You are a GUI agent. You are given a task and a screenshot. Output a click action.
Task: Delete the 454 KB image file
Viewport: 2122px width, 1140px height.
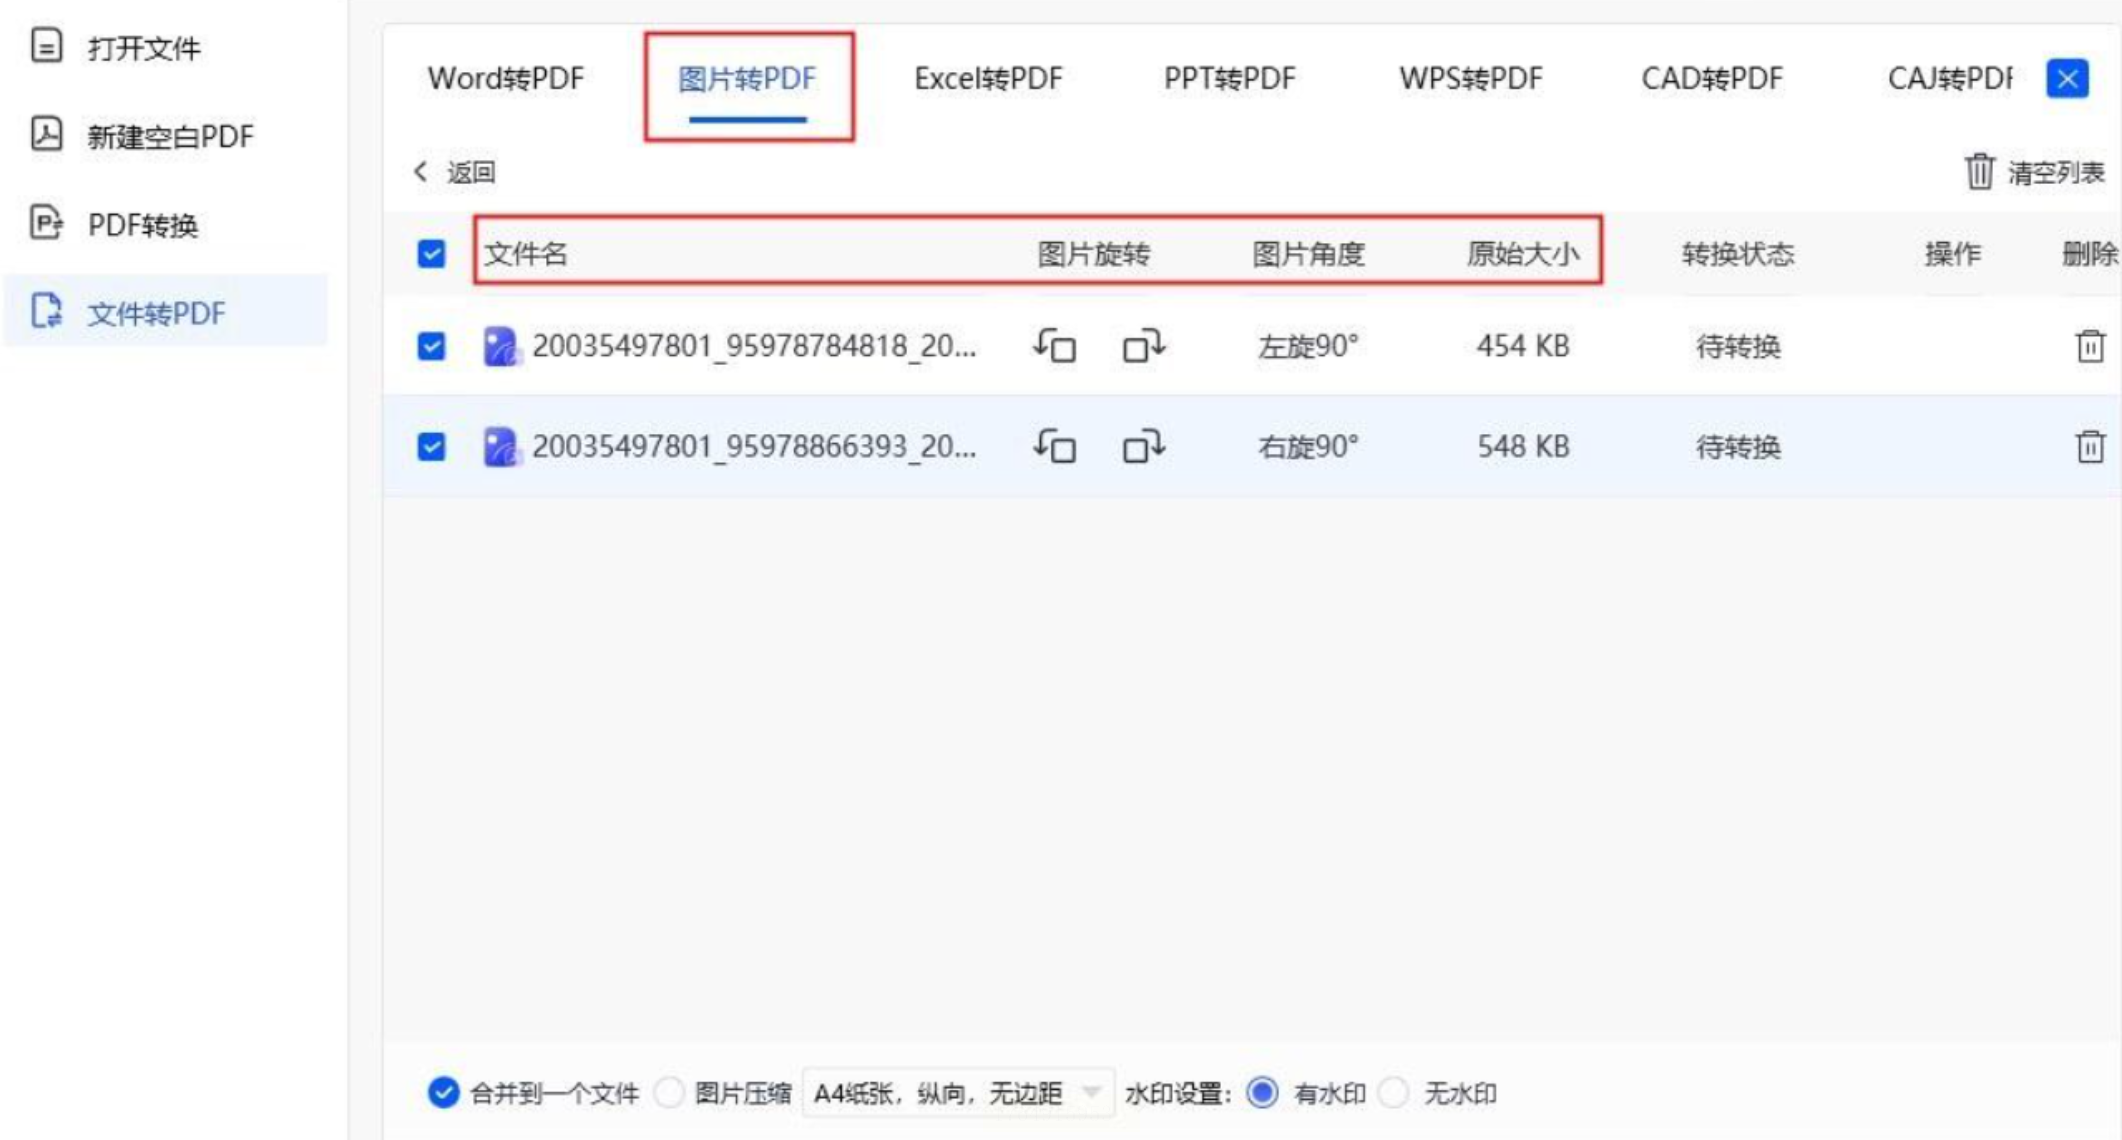(2089, 346)
